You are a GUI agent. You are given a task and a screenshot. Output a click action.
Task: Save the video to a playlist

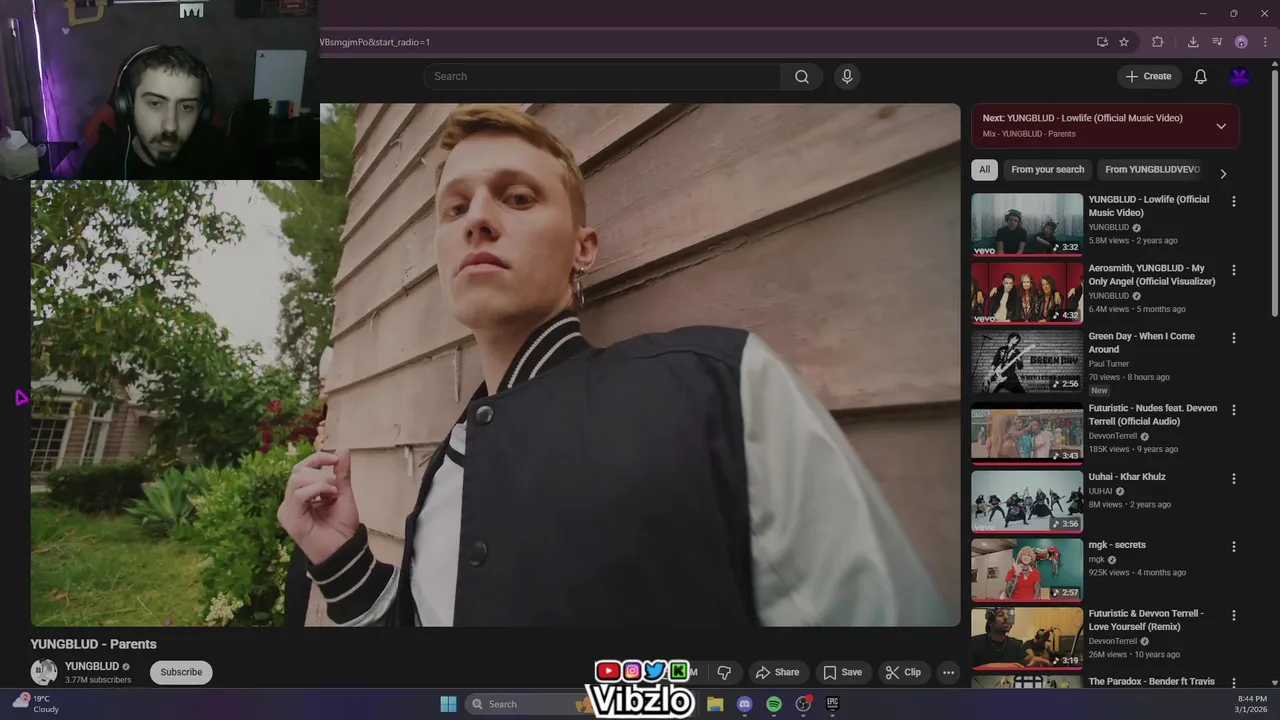(842, 672)
